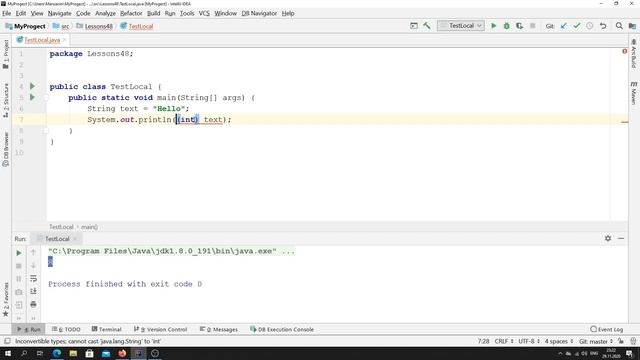The width and height of the screenshot is (640, 360).
Task: Click the Stop icon in the top toolbar
Action: pyautogui.click(x=532, y=26)
